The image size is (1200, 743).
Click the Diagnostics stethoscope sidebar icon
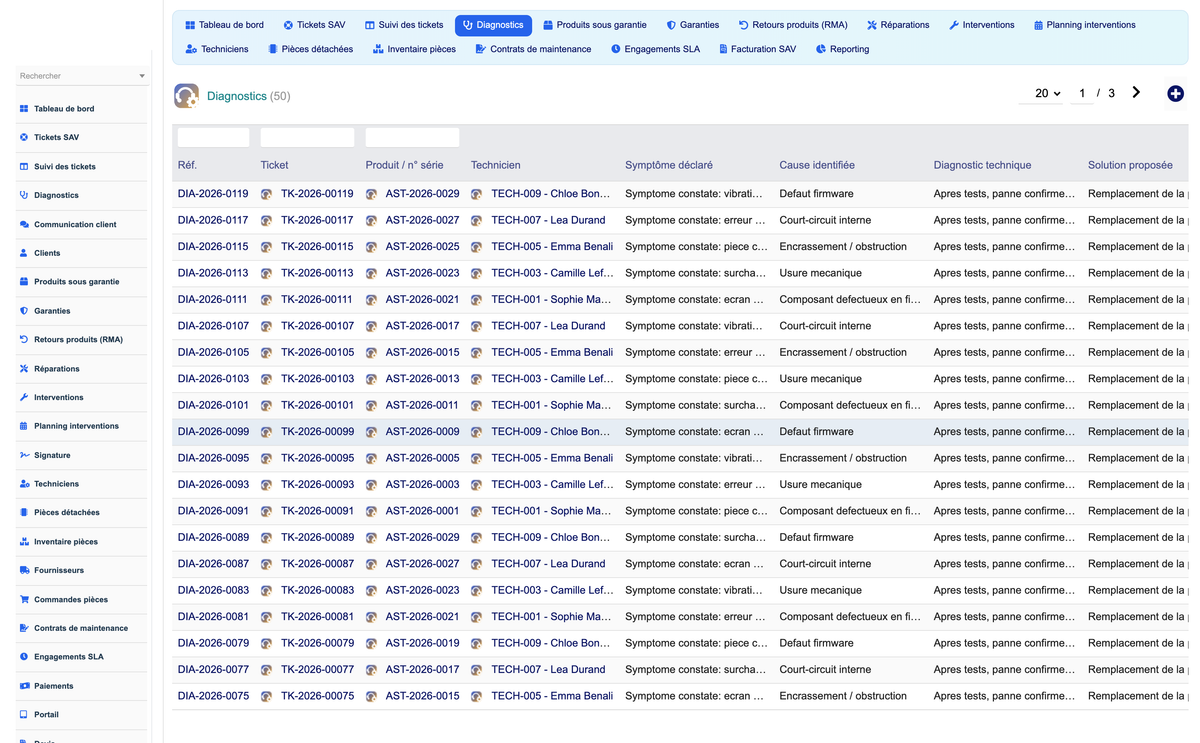pyautogui.click(x=24, y=196)
